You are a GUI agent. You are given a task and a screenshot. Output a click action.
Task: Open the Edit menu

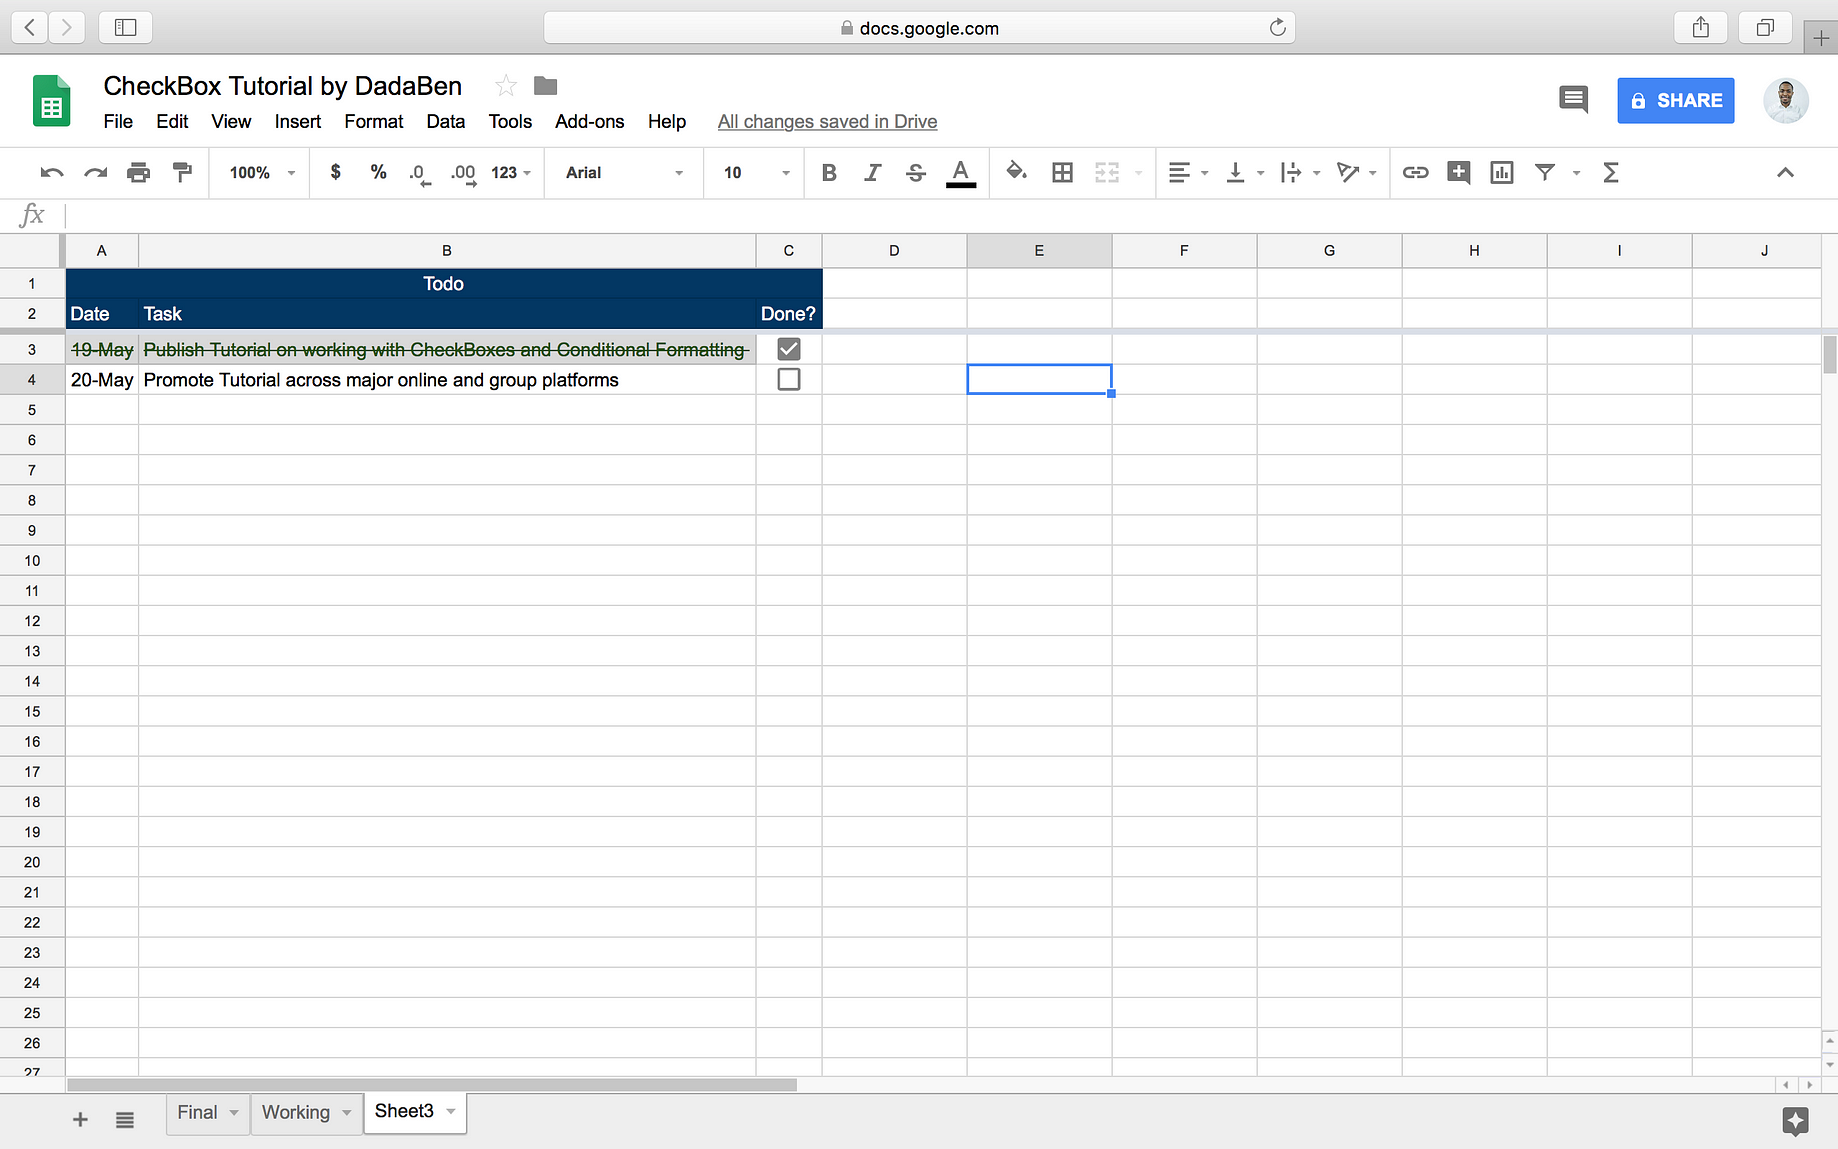pos(172,121)
